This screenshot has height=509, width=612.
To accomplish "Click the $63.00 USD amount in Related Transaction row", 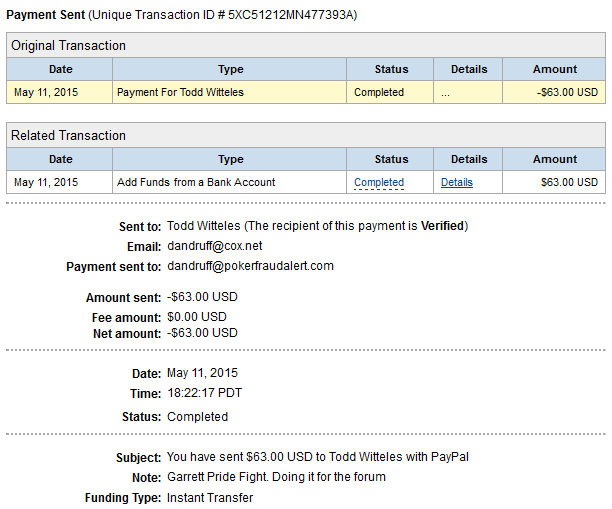I will 569,182.
